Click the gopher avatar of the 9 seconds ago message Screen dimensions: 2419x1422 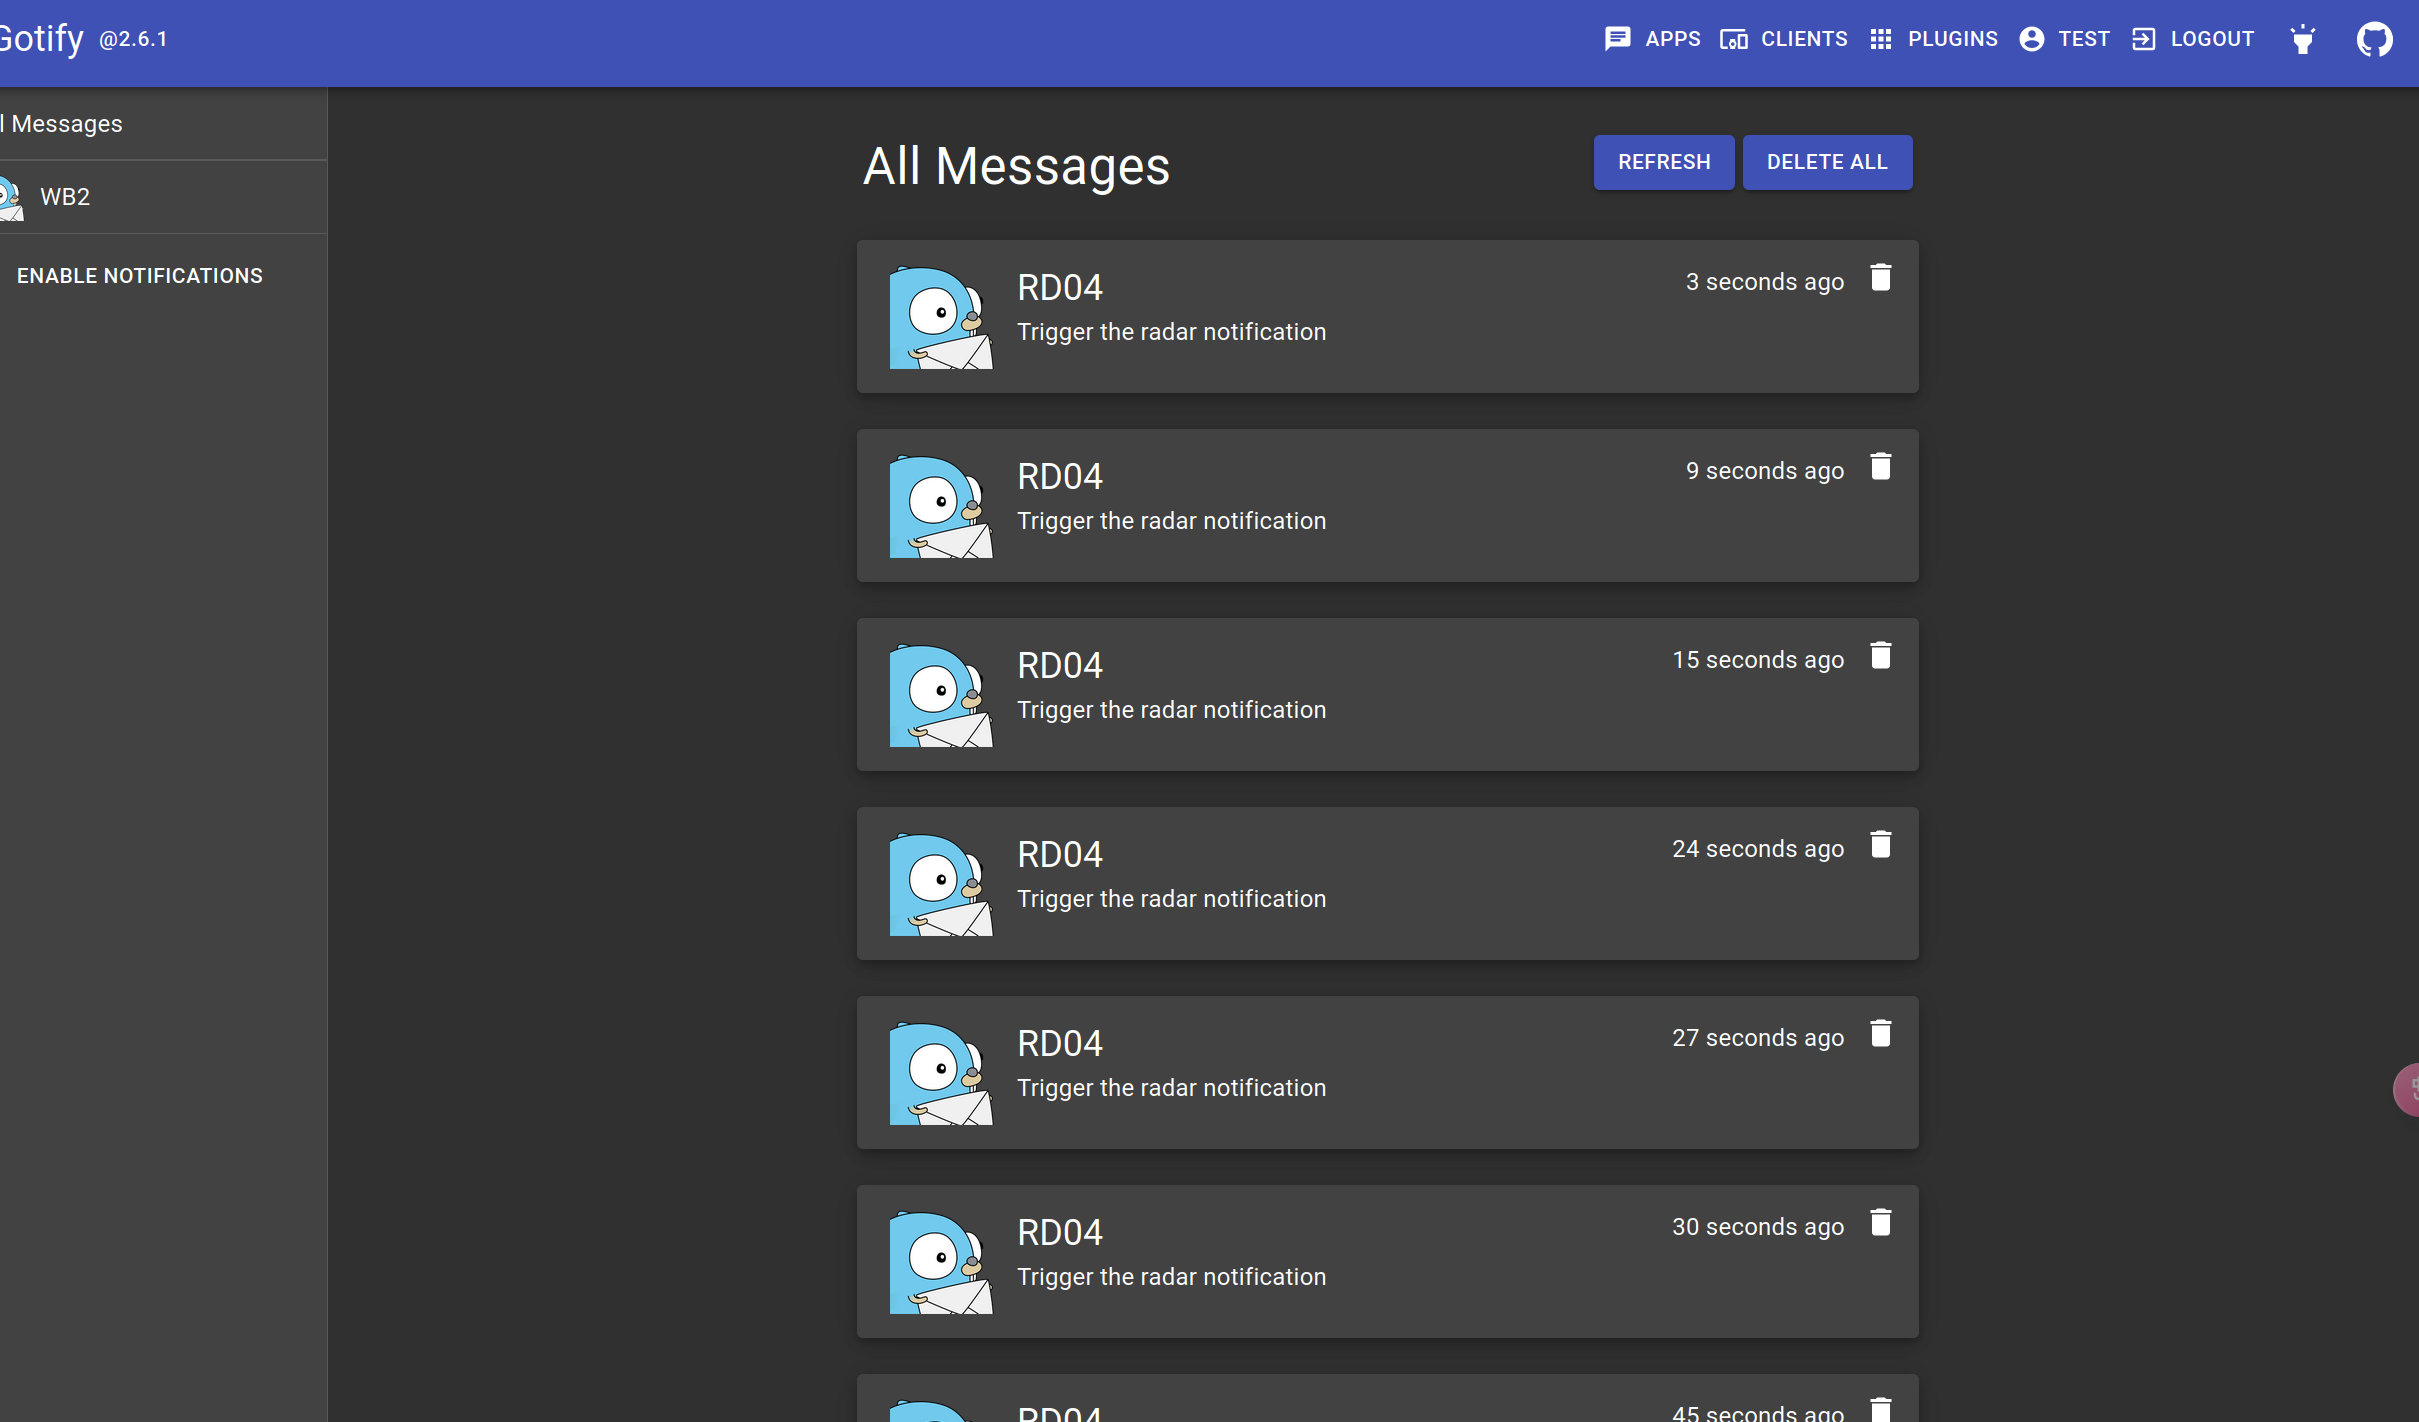[941, 506]
